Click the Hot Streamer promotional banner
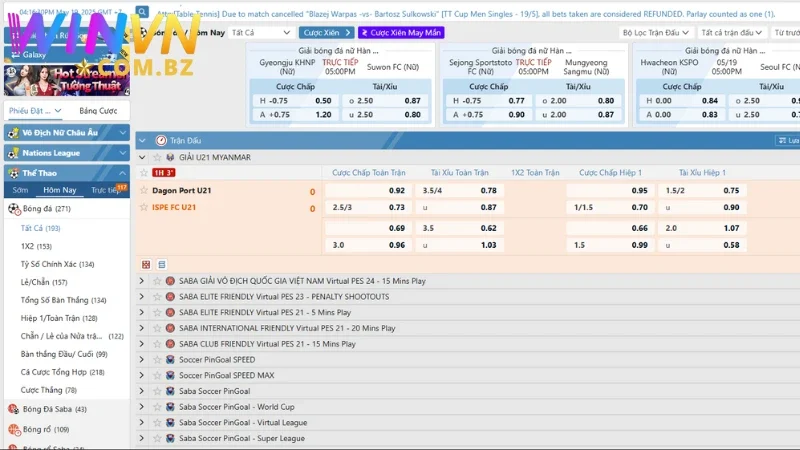 pos(66,78)
